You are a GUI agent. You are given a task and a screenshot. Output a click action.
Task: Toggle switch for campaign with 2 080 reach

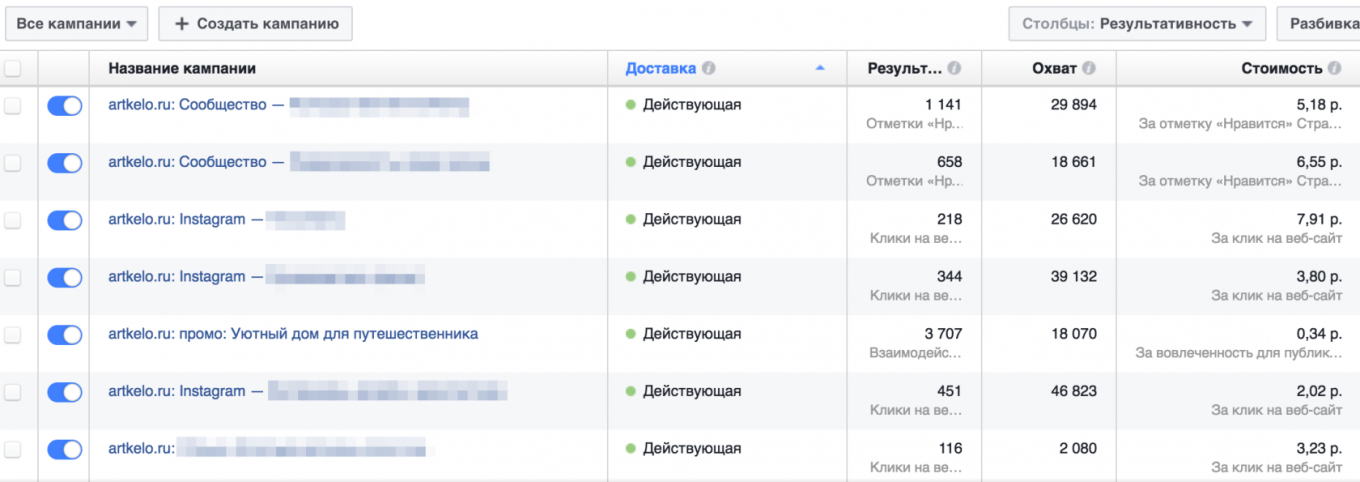click(65, 450)
